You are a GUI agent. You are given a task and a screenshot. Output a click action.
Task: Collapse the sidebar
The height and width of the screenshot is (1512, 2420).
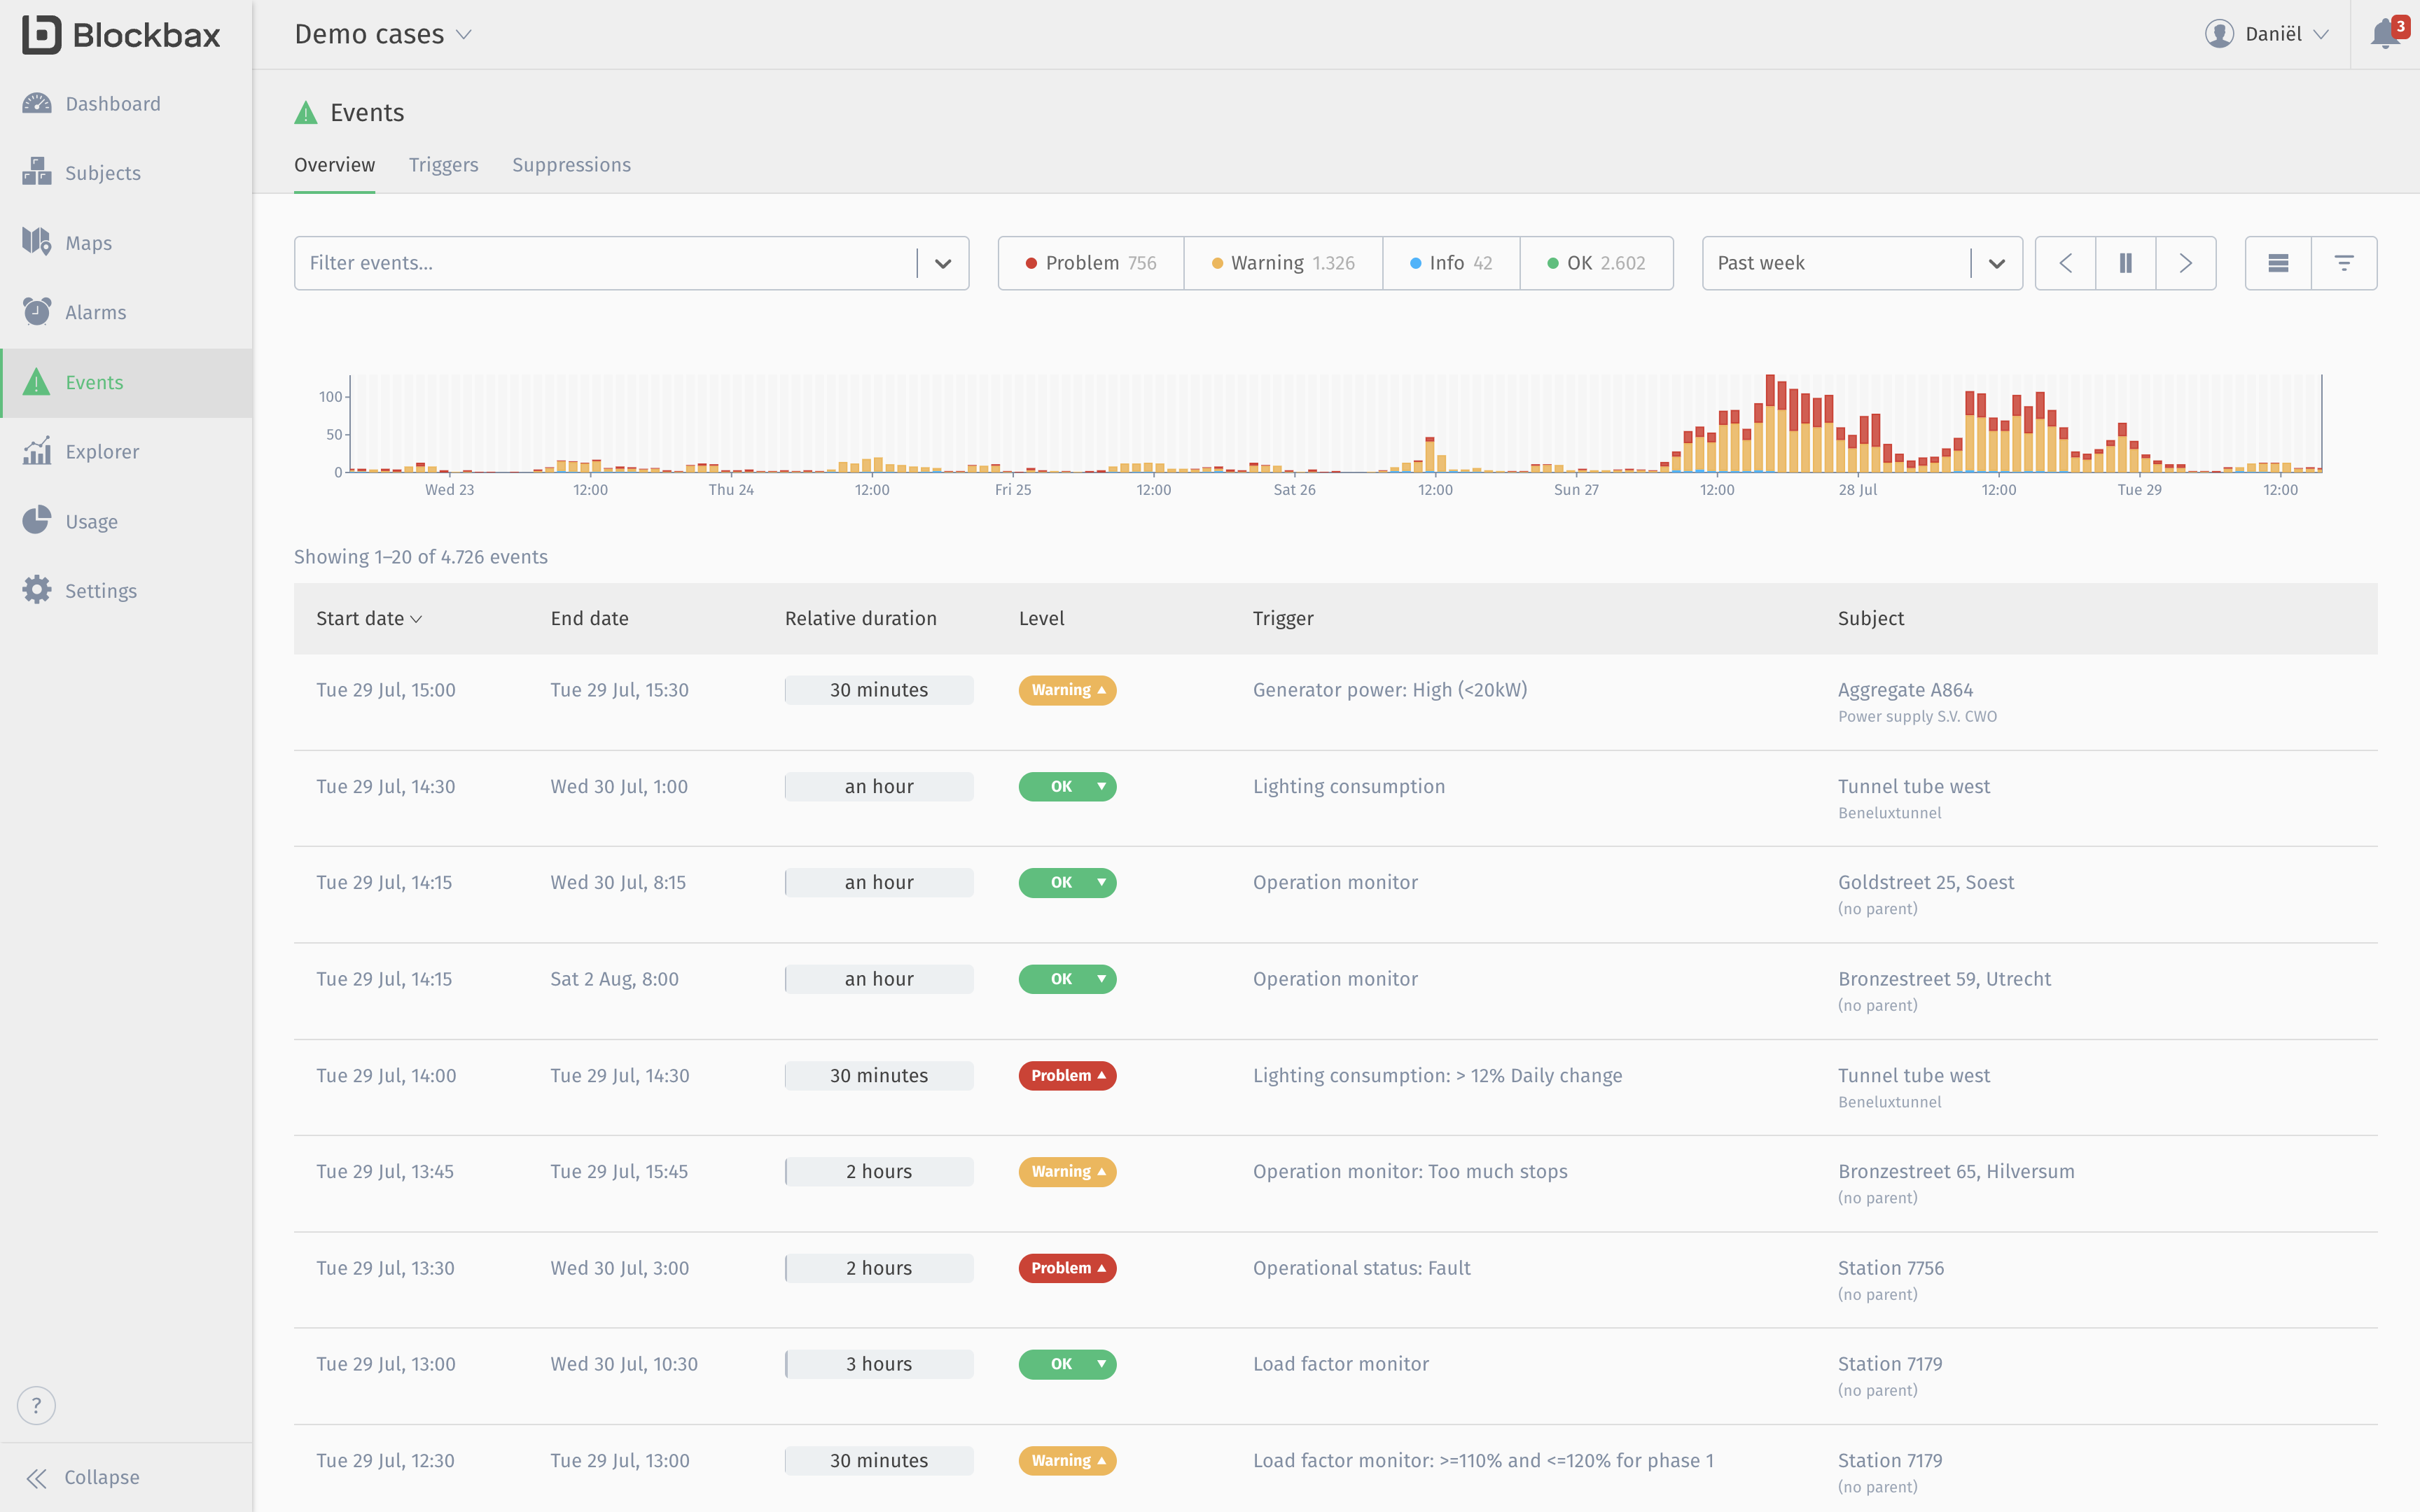(x=83, y=1477)
